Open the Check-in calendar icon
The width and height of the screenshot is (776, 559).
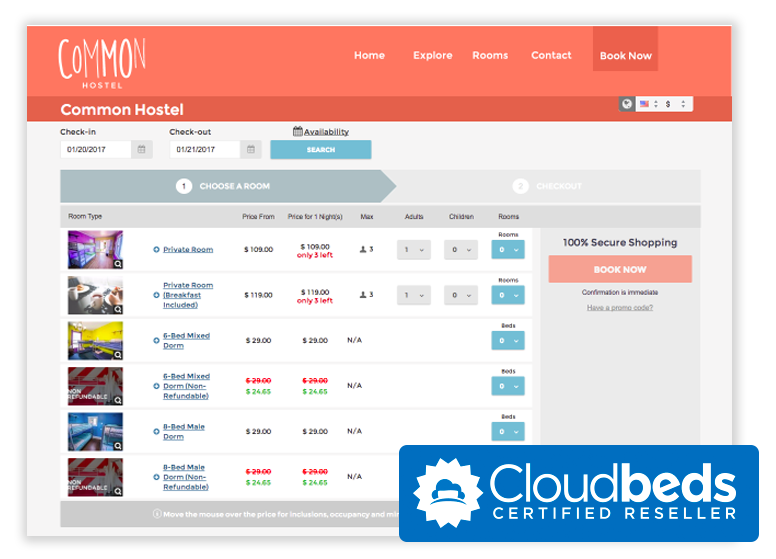click(142, 149)
